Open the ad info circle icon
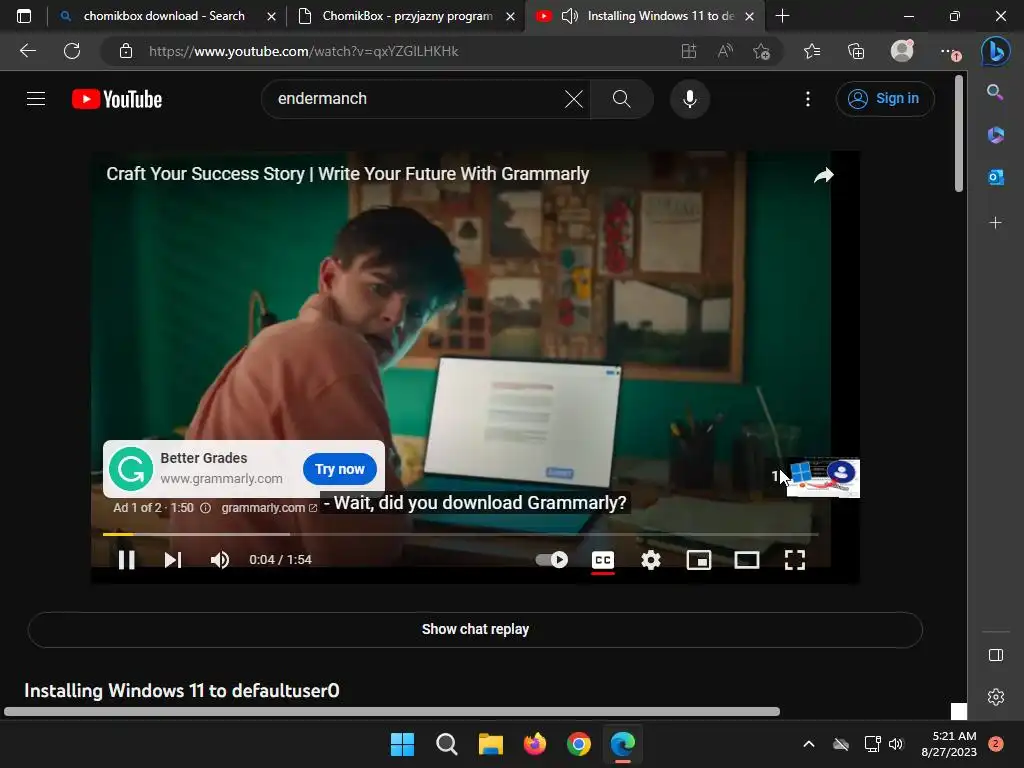 tap(205, 507)
